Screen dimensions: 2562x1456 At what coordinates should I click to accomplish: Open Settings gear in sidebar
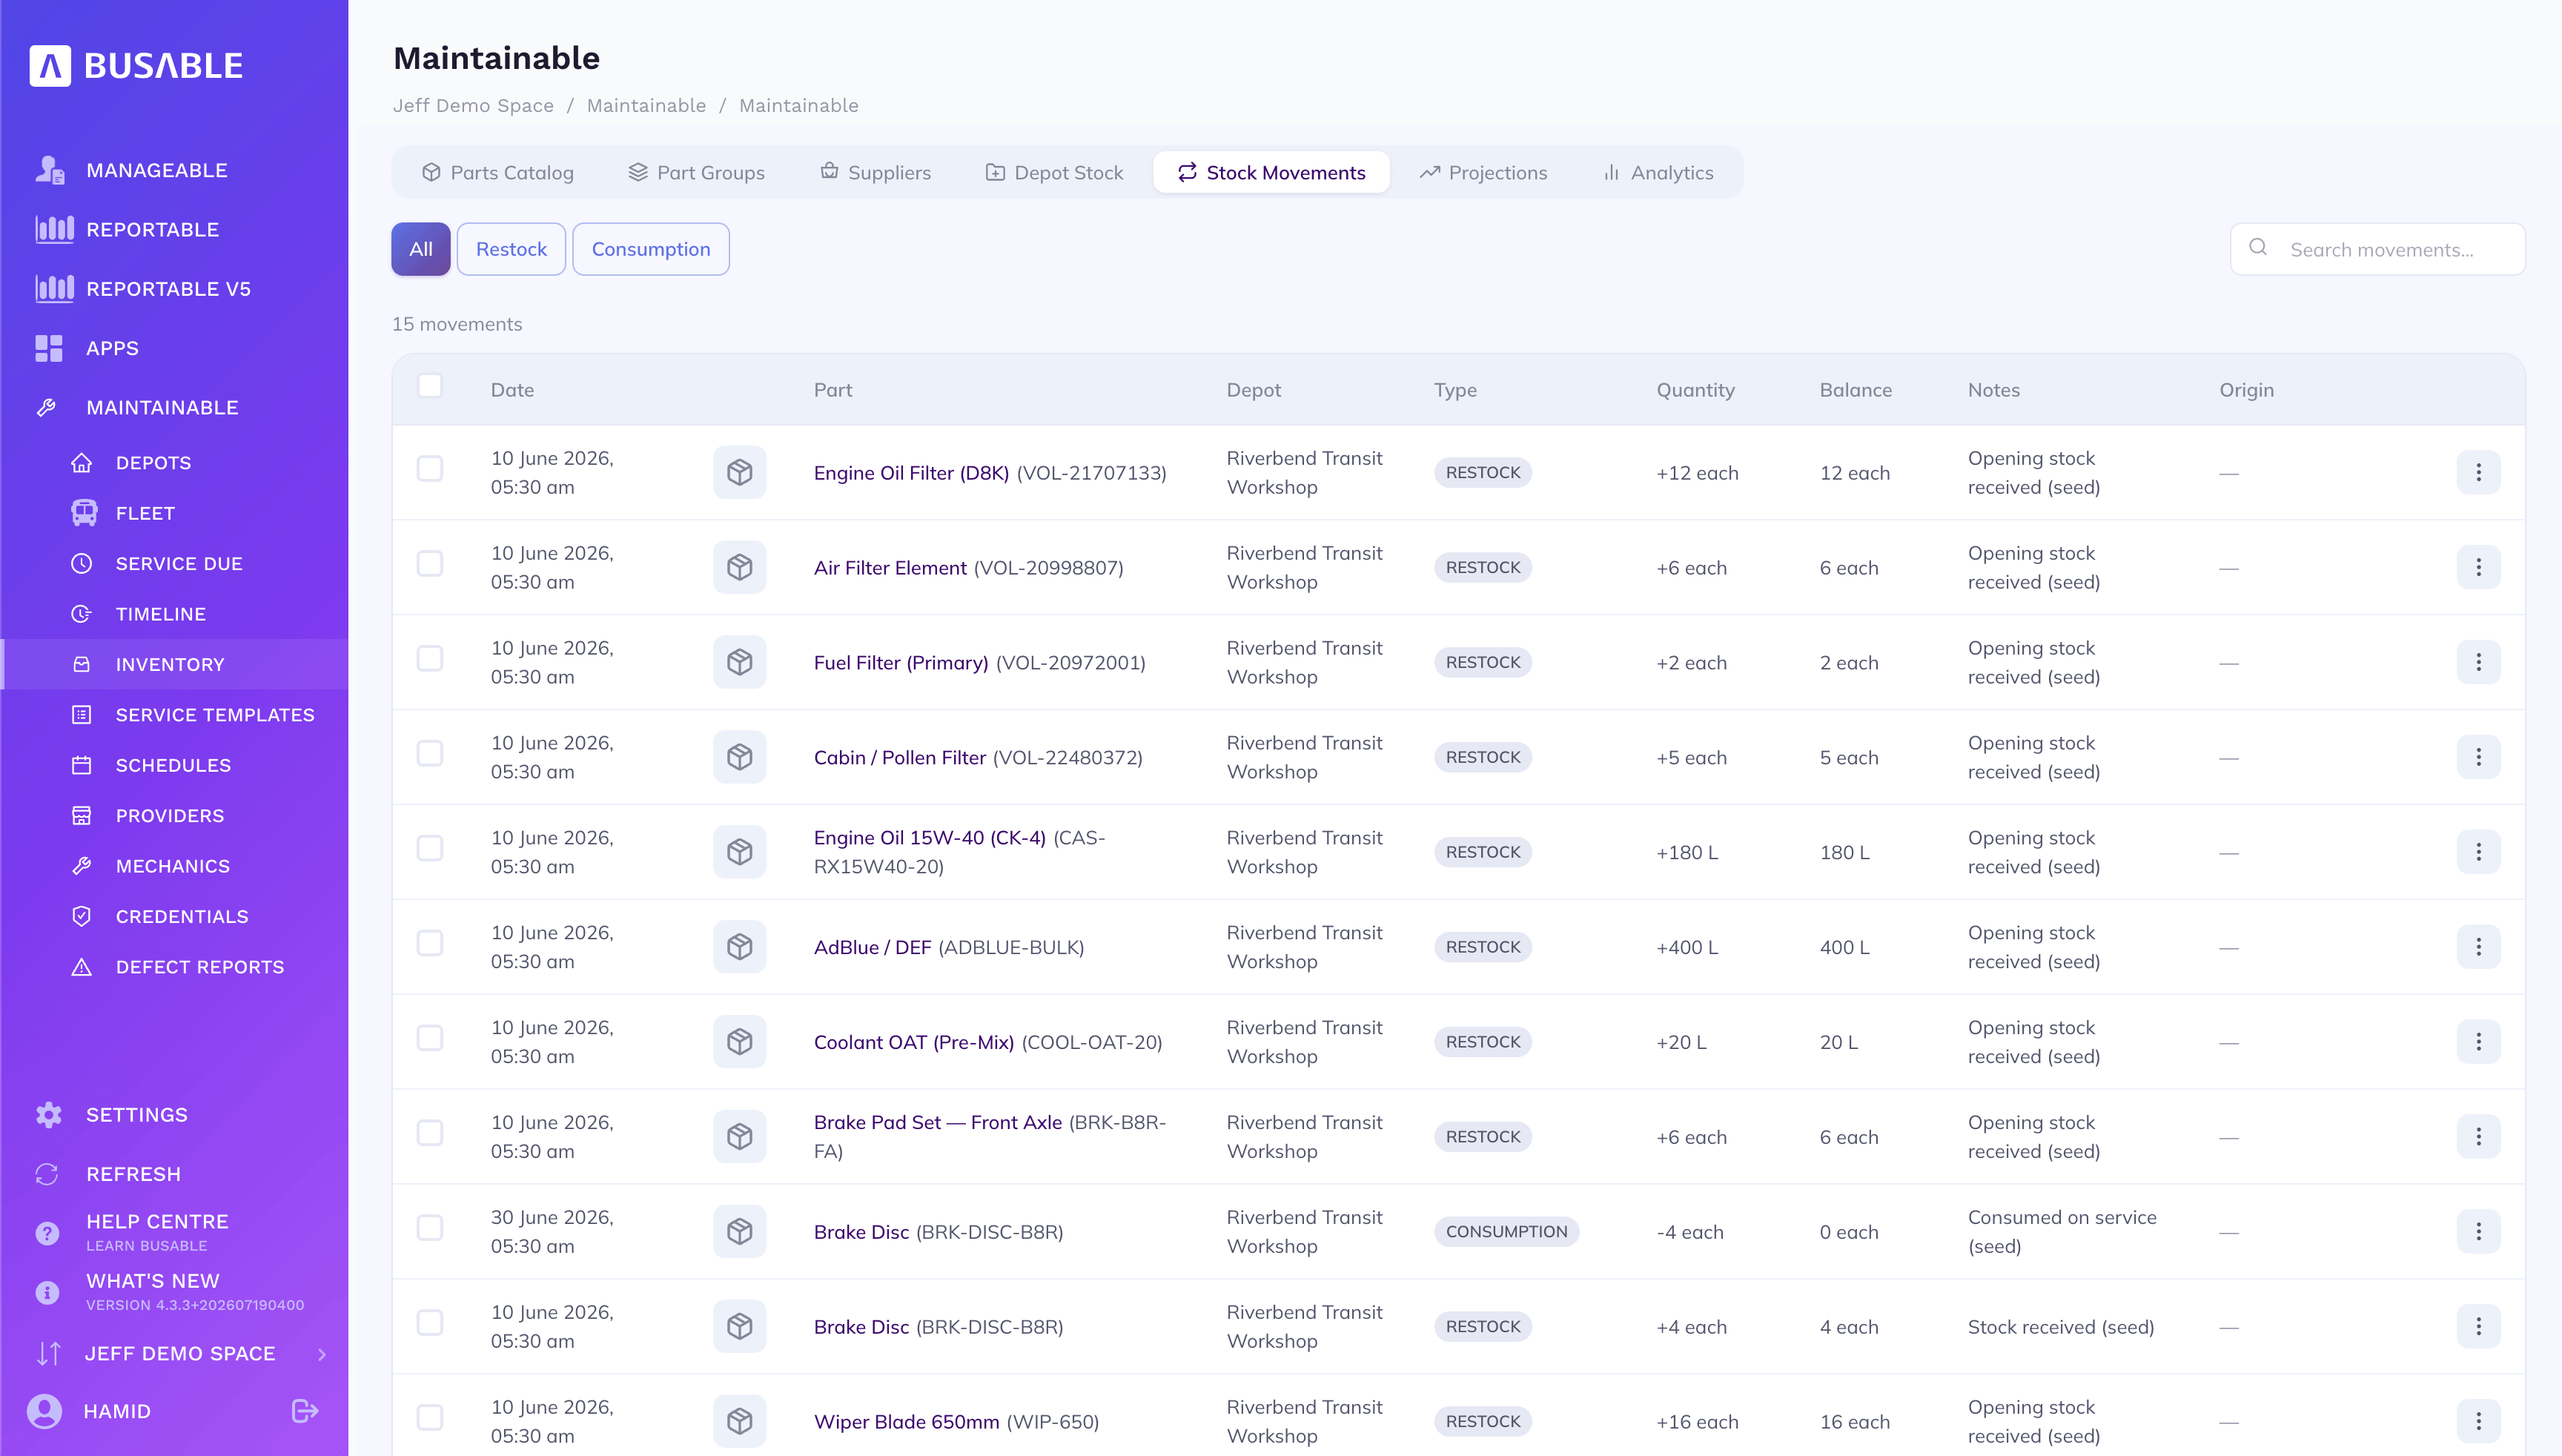(49, 1115)
